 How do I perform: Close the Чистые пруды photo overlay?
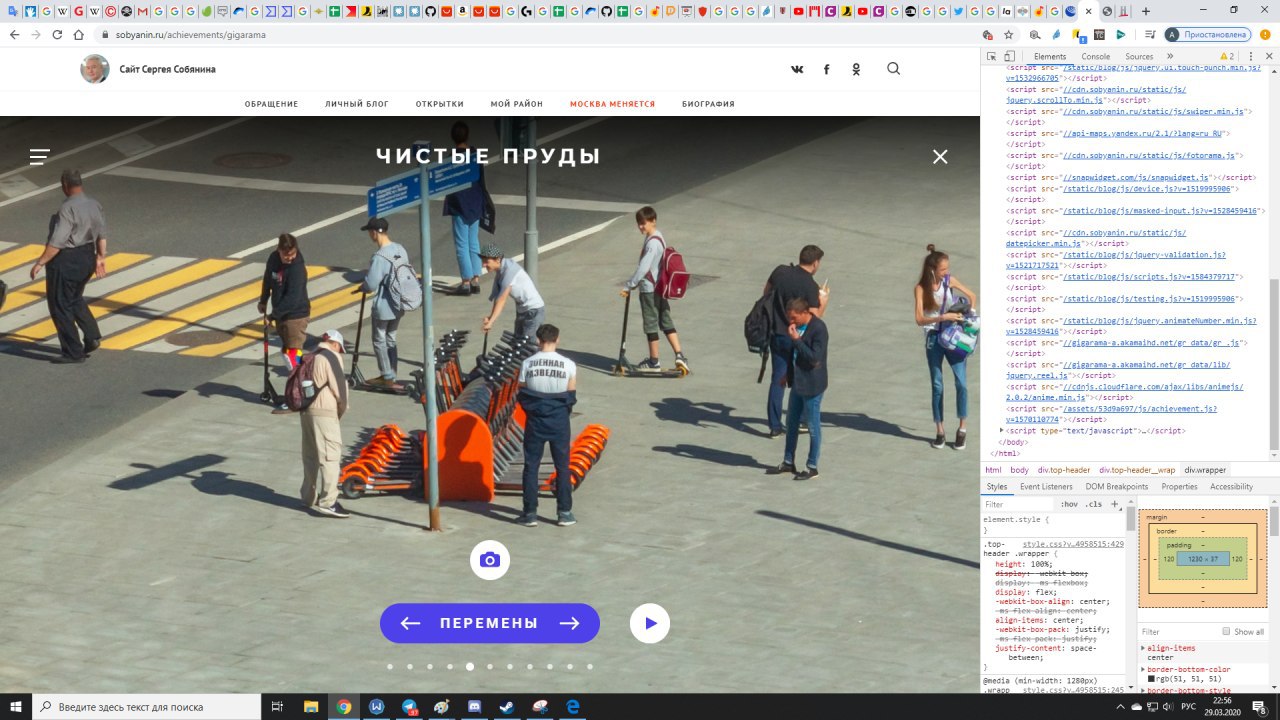pos(940,156)
